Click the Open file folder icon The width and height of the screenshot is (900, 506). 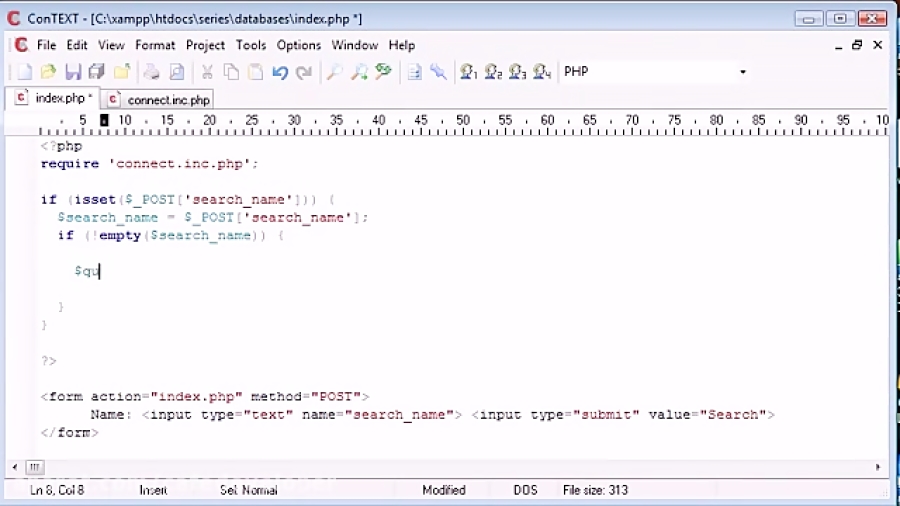[x=49, y=72]
